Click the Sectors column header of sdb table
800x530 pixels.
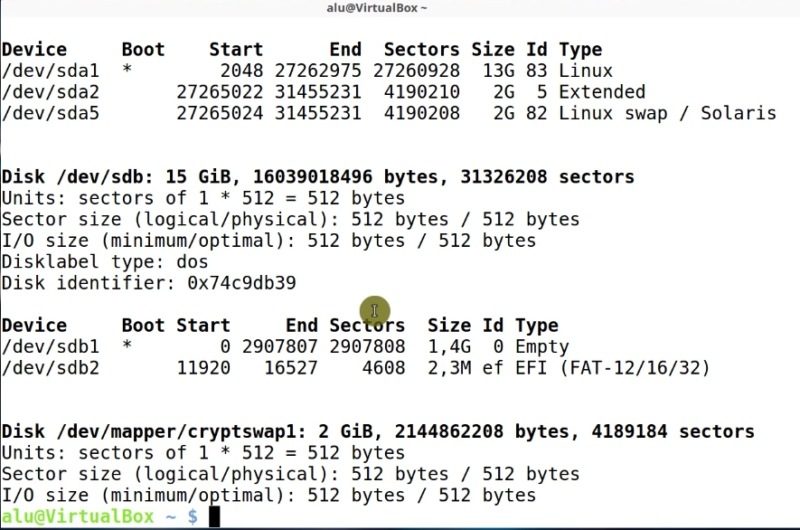coord(367,325)
